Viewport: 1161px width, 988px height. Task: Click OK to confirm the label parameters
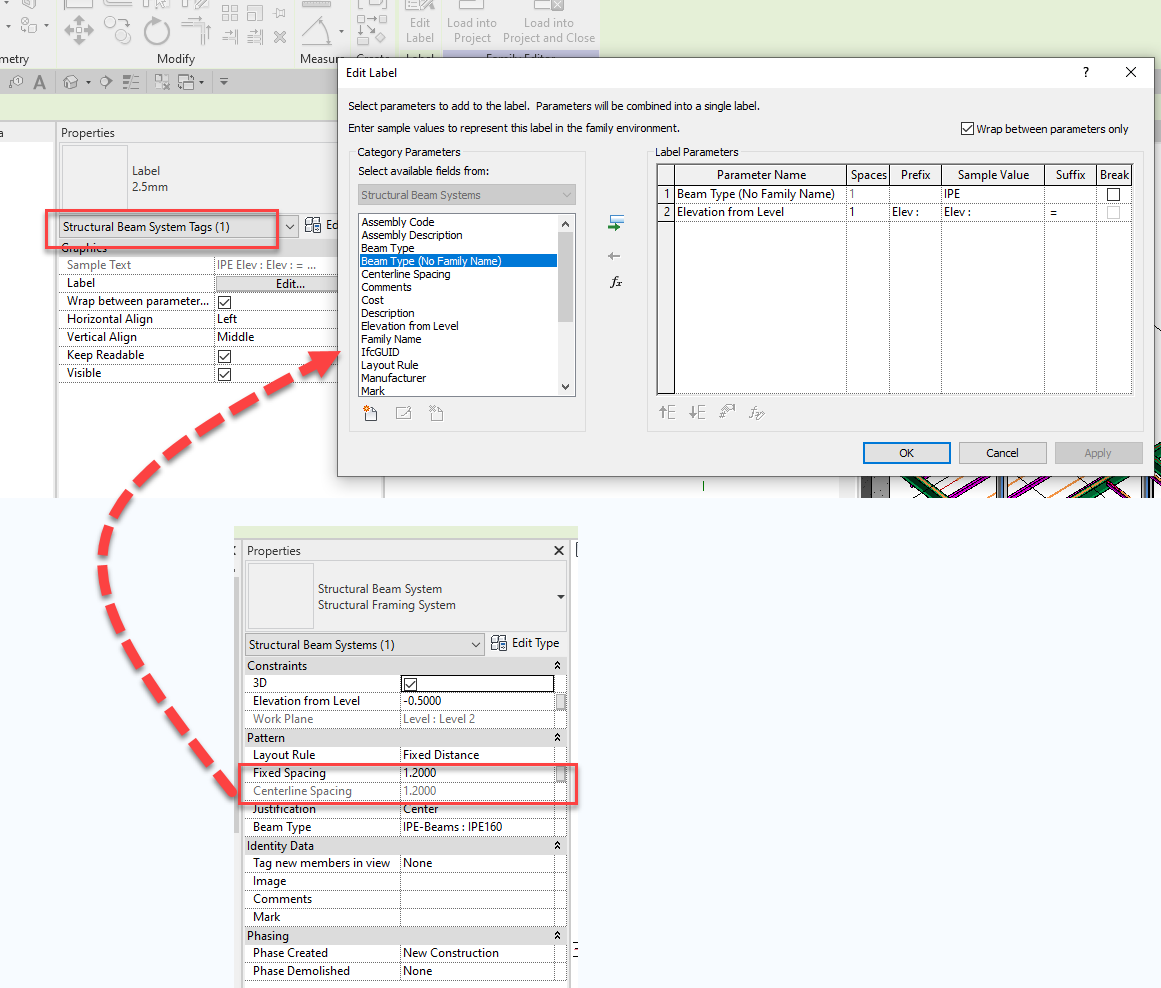(906, 452)
